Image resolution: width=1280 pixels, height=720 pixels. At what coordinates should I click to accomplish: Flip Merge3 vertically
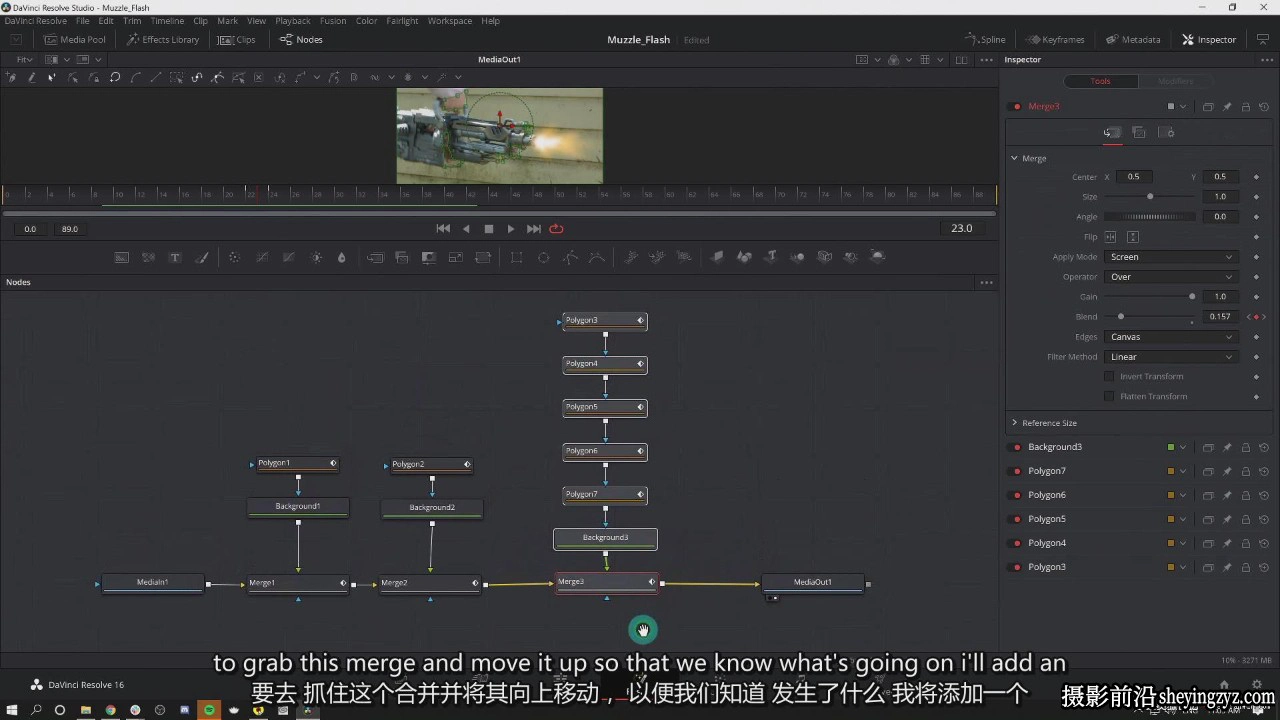tap(1133, 237)
